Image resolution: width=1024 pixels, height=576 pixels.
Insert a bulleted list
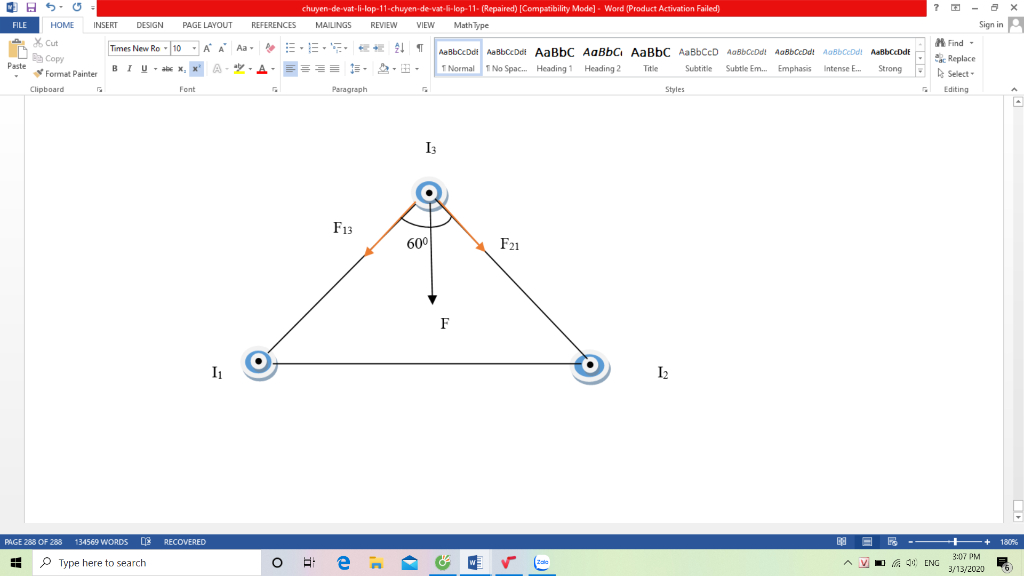point(291,48)
